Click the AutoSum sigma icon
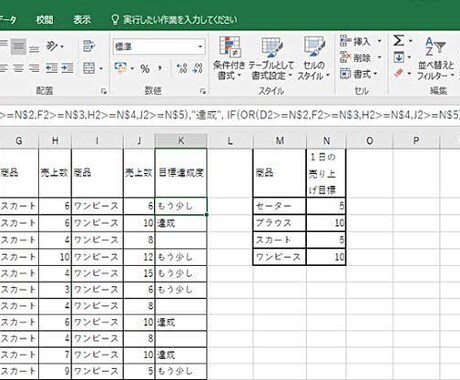This screenshot has height=380, width=460. (x=399, y=41)
